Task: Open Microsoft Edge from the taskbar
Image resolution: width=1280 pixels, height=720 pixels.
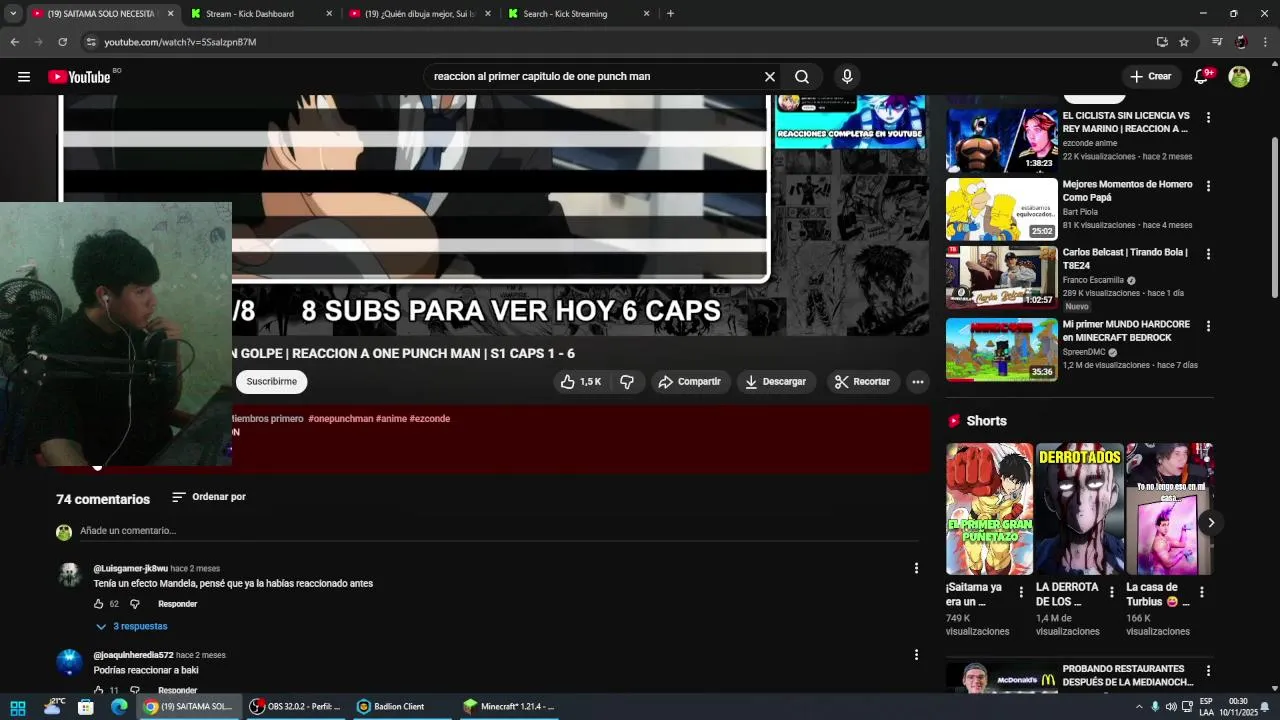Action: click(119, 707)
